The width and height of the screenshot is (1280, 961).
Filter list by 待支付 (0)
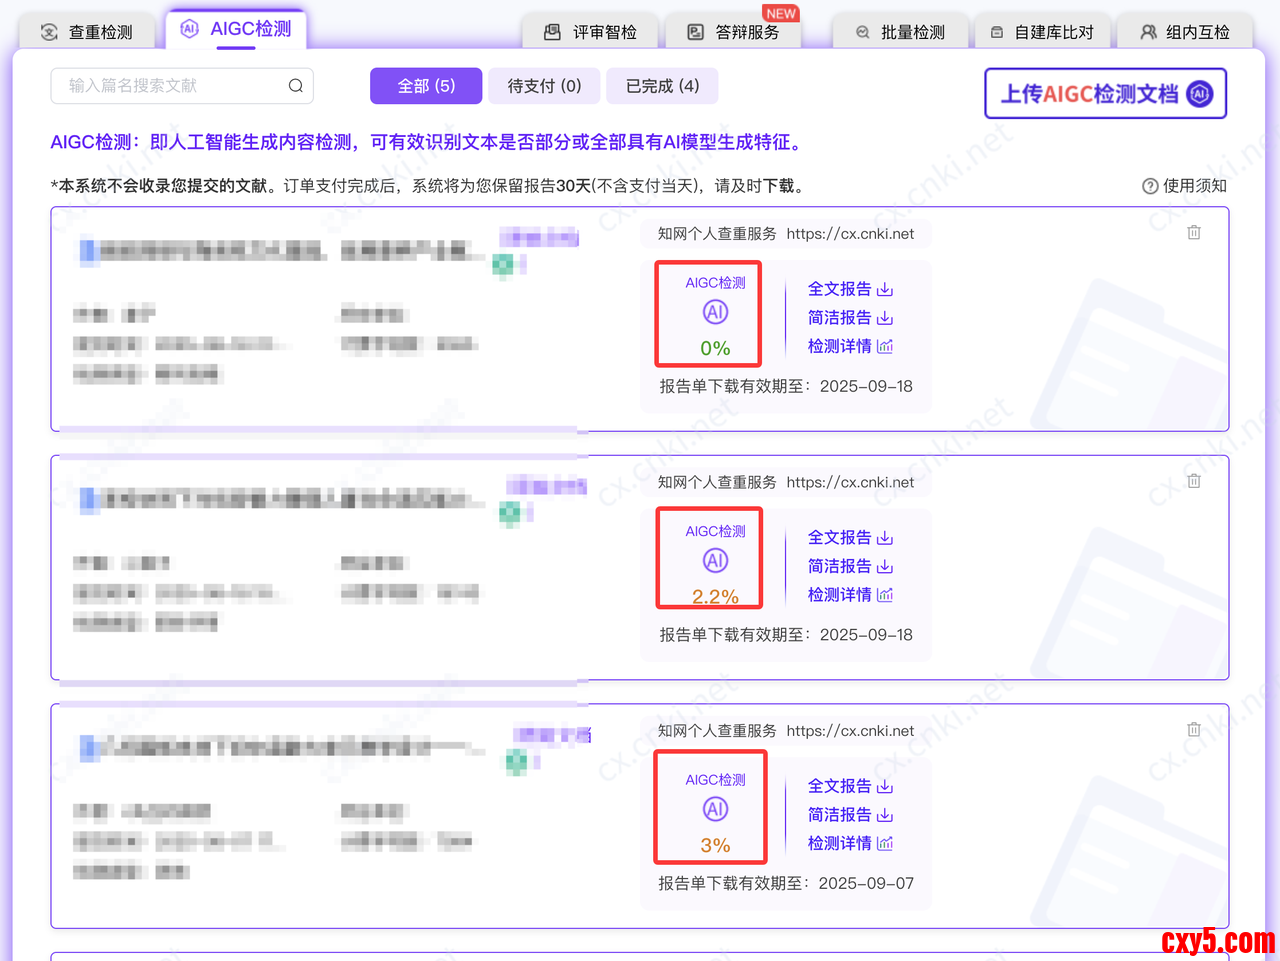(544, 86)
